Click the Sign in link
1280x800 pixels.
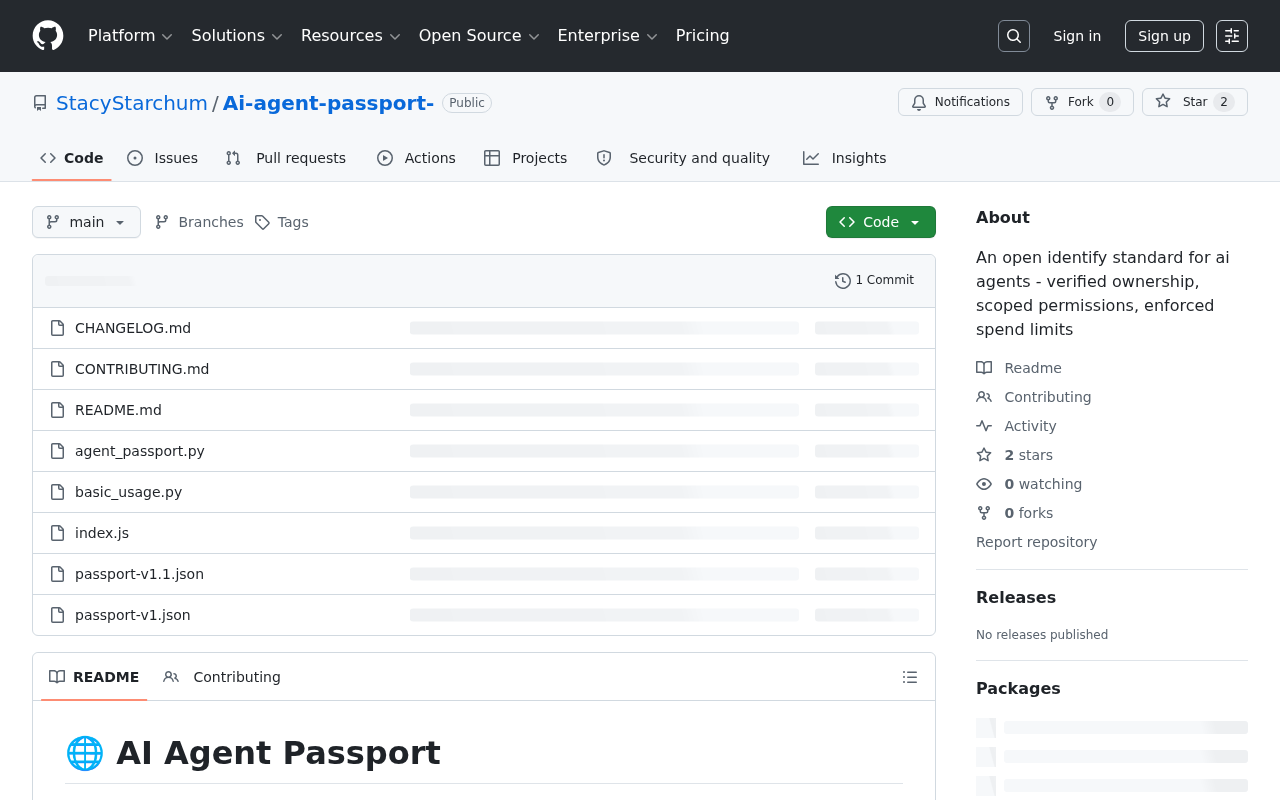click(x=1077, y=36)
